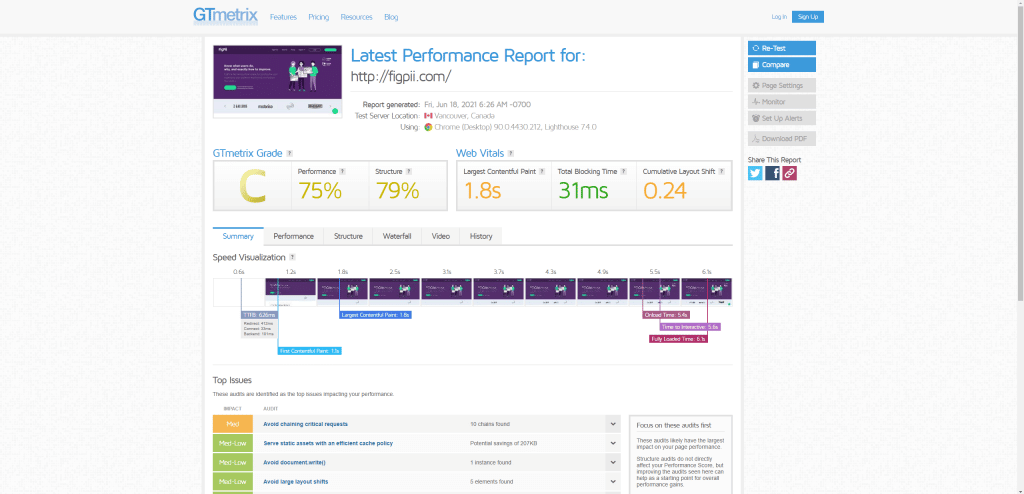Share report on Facebook icon
1024x494 pixels.
773,173
